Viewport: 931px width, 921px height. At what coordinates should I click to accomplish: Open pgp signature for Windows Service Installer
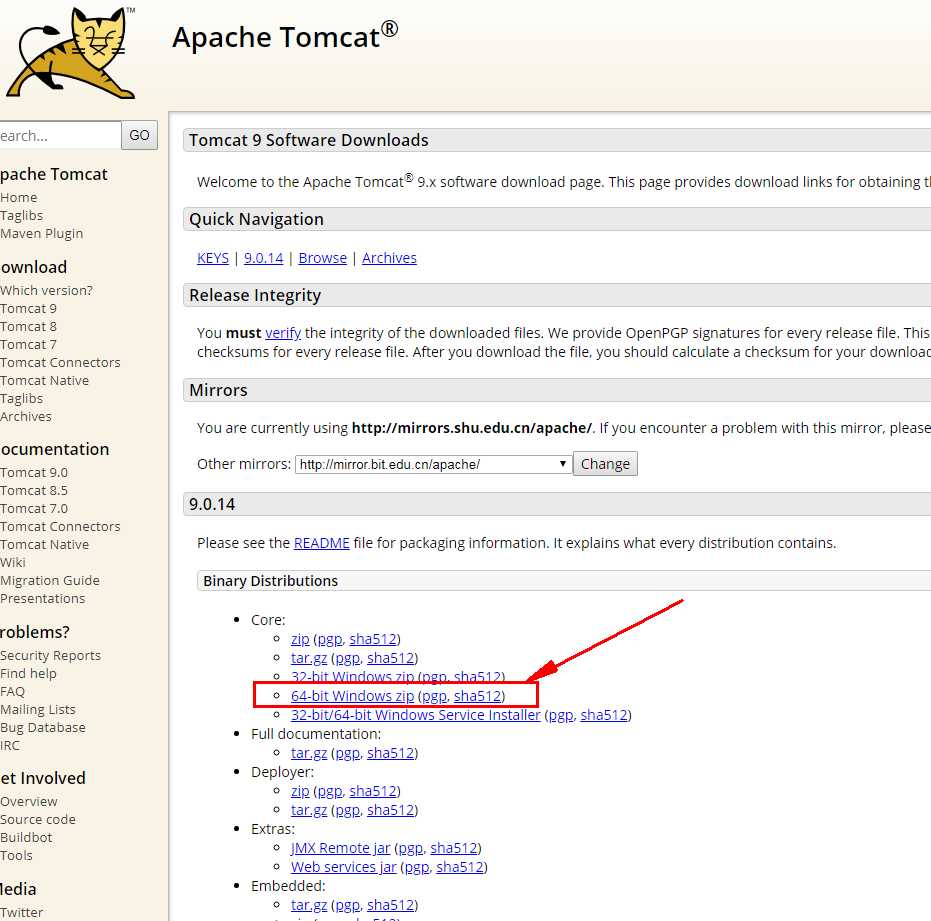(562, 715)
